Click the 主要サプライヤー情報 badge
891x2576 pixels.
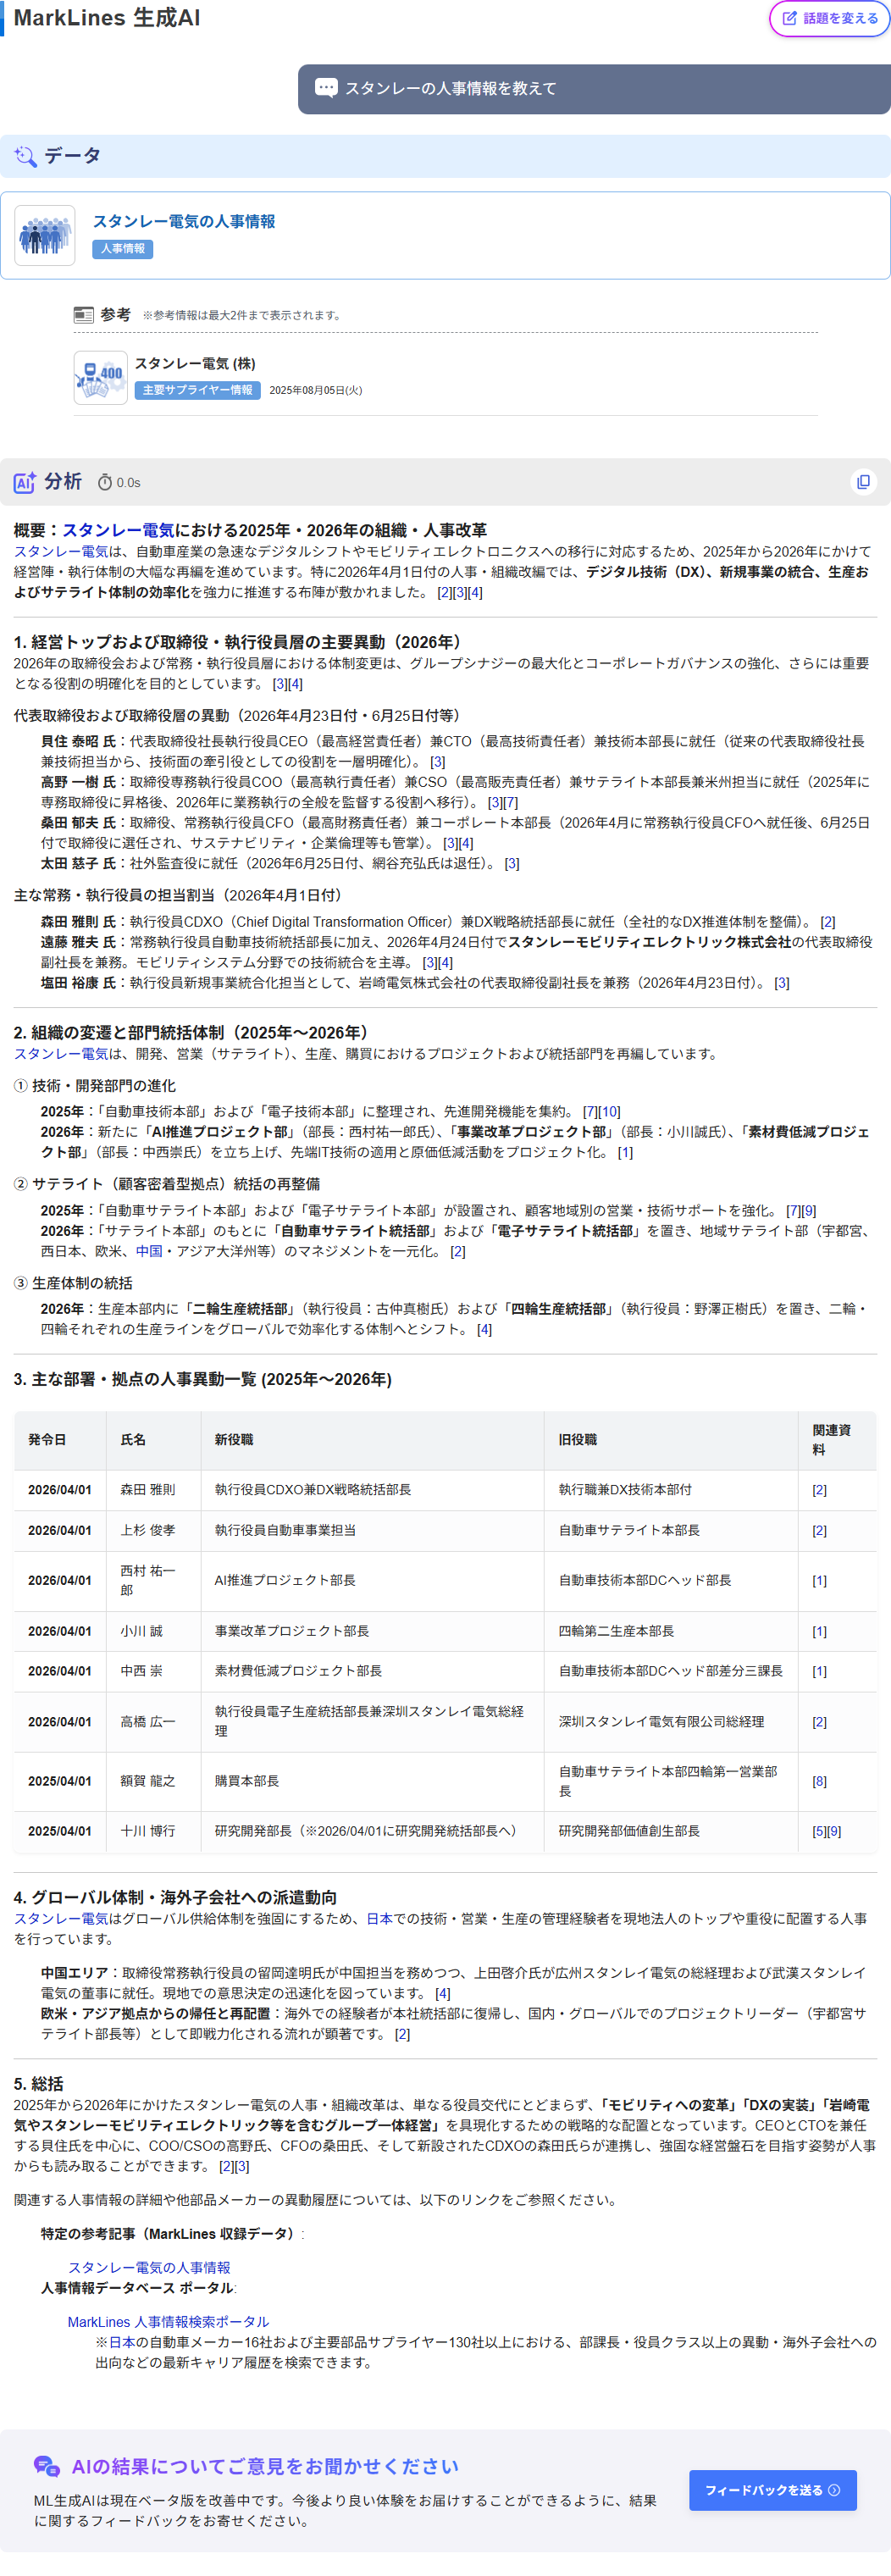pyautogui.click(x=197, y=390)
